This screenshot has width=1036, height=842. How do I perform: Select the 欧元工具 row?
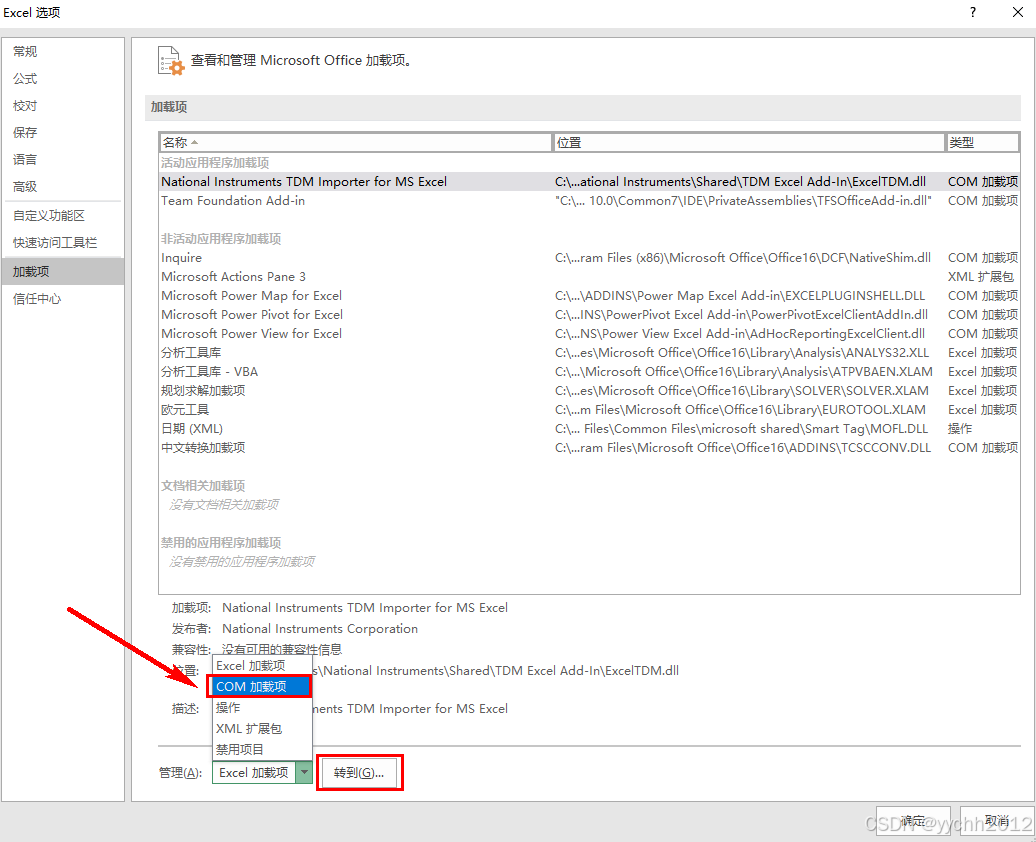click(589, 410)
